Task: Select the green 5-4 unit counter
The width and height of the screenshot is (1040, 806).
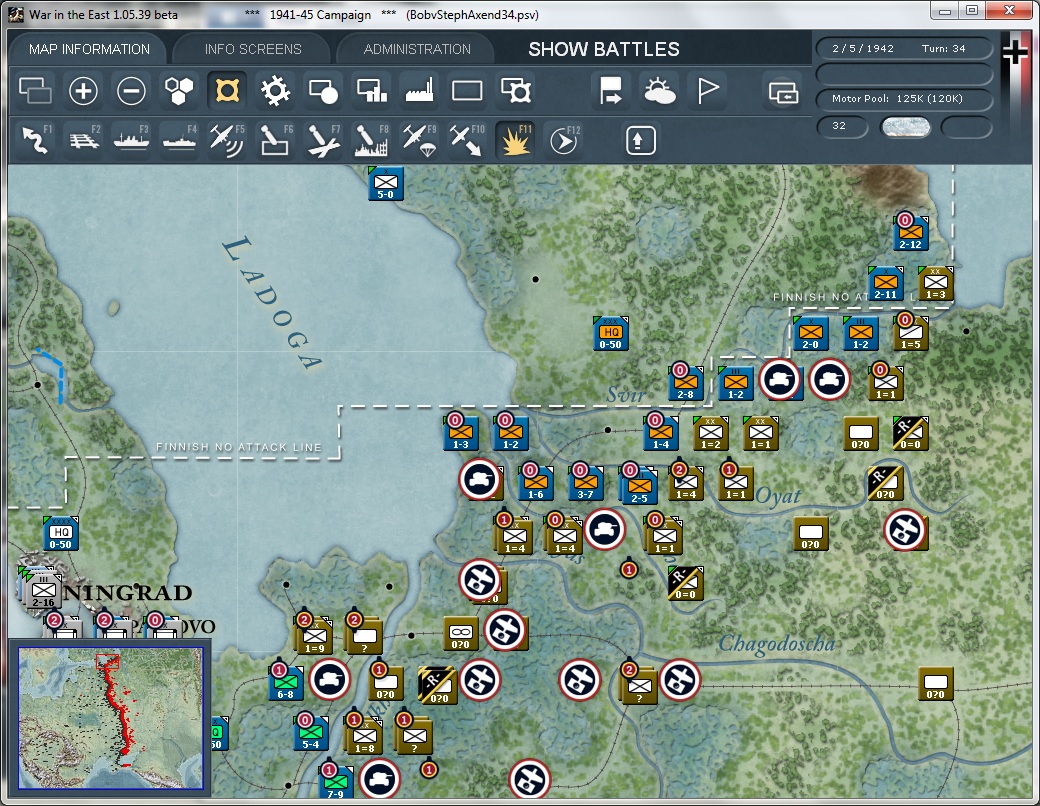Action: [310, 732]
